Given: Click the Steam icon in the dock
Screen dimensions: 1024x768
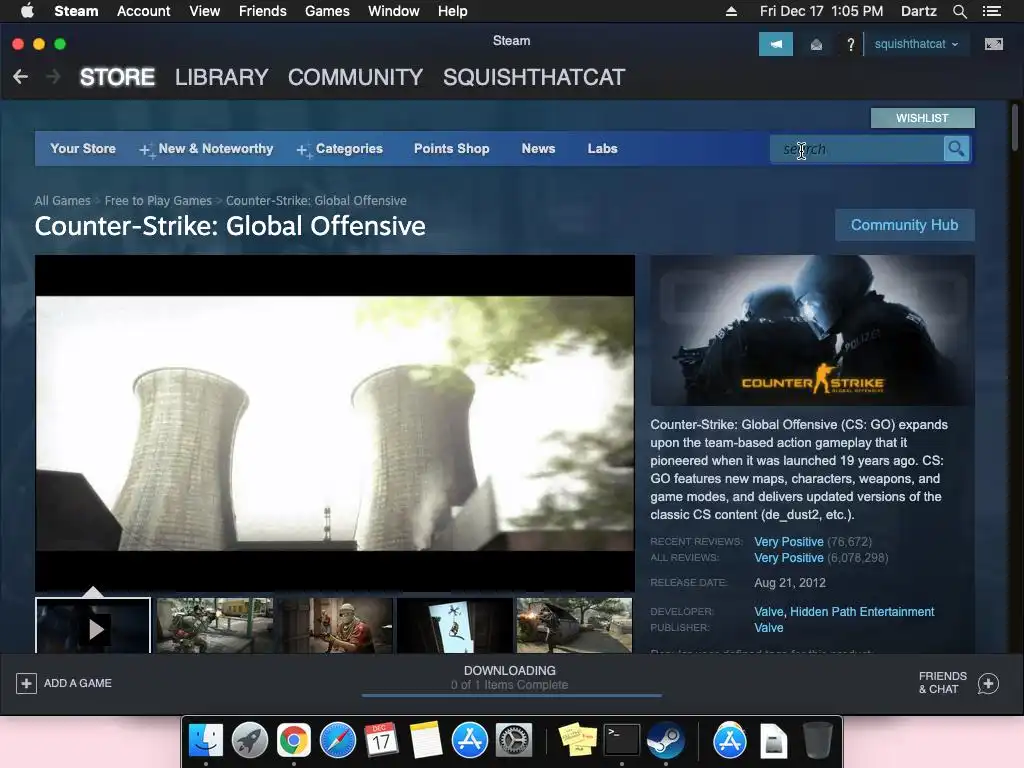Looking at the screenshot, I should point(665,741).
